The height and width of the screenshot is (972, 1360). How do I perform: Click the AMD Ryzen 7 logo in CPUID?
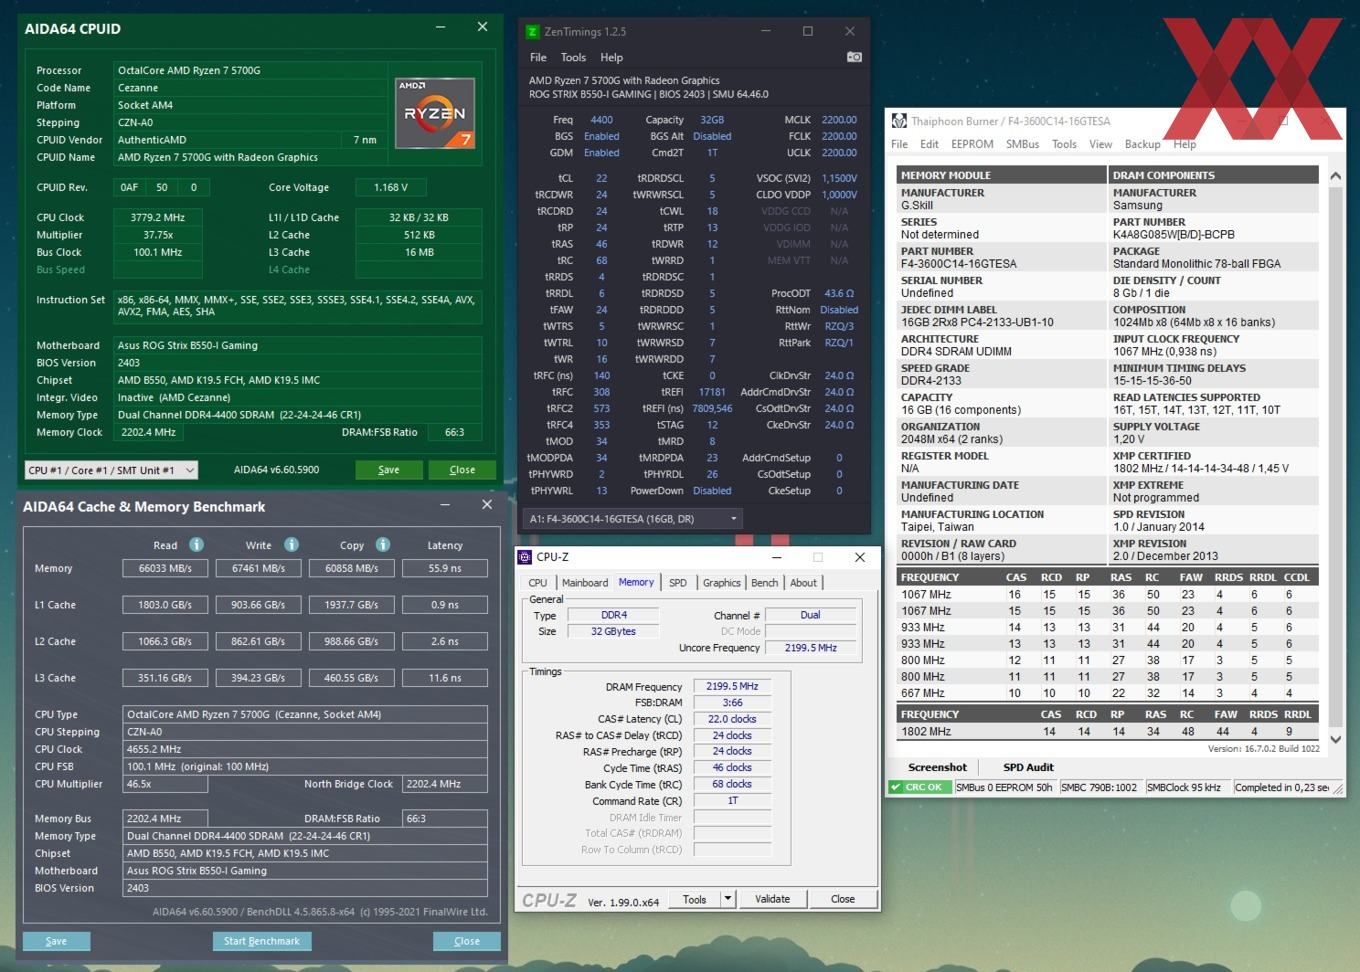tap(435, 113)
